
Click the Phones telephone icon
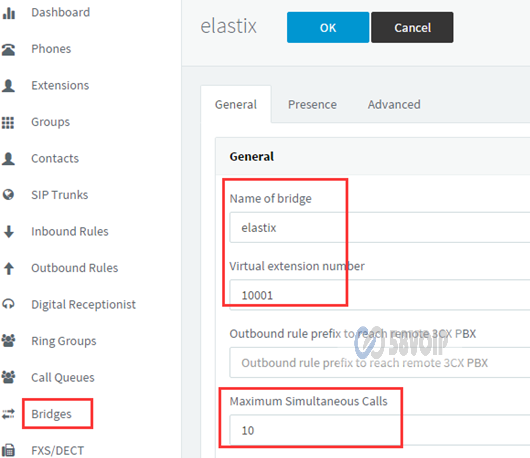click(x=8, y=49)
